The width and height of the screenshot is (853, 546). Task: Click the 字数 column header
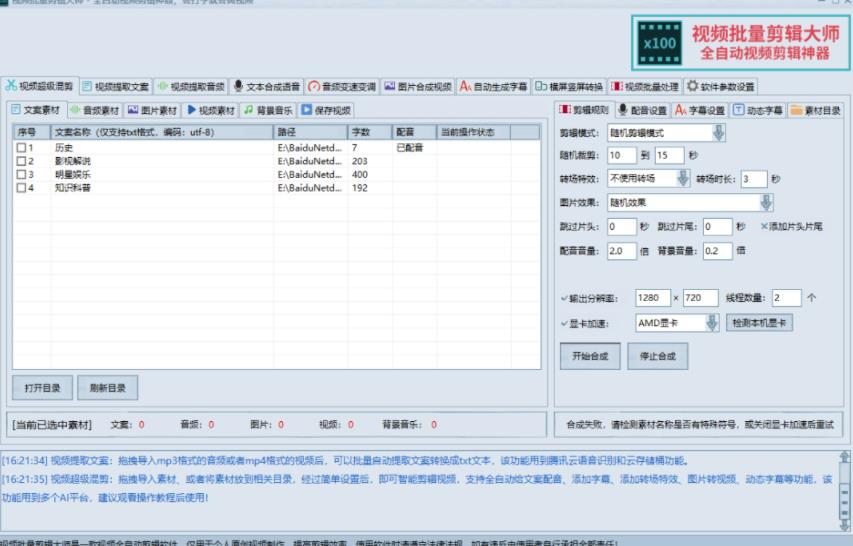pyautogui.click(x=360, y=132)
